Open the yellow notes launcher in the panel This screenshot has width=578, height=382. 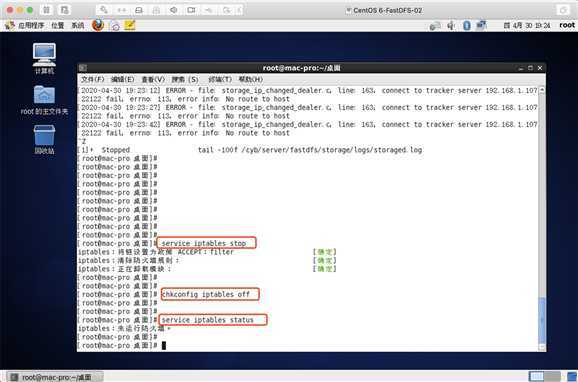click(x=130, y=25)
